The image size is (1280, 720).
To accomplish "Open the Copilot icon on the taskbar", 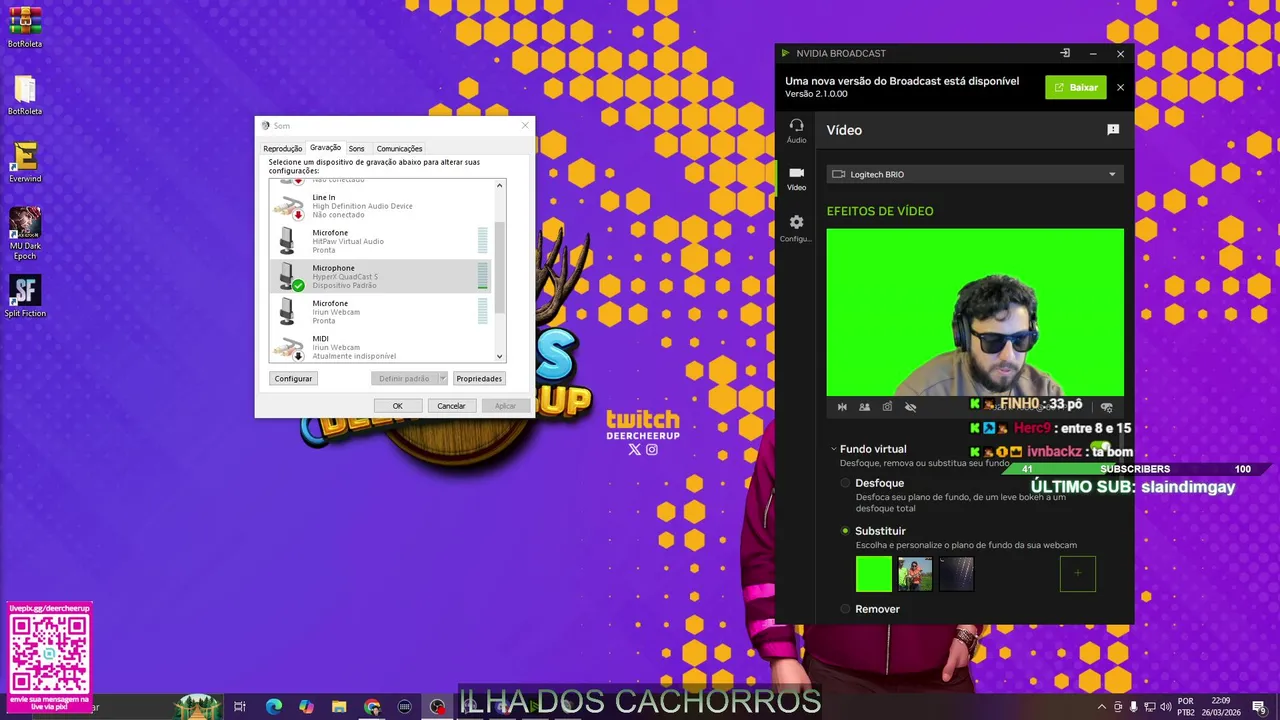I will 306,707.
